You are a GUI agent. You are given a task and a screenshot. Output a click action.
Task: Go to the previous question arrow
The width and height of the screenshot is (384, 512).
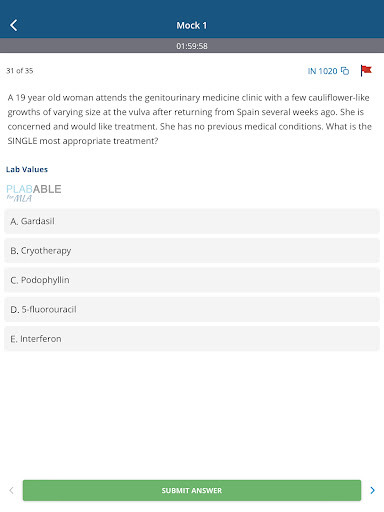[11, 490]
